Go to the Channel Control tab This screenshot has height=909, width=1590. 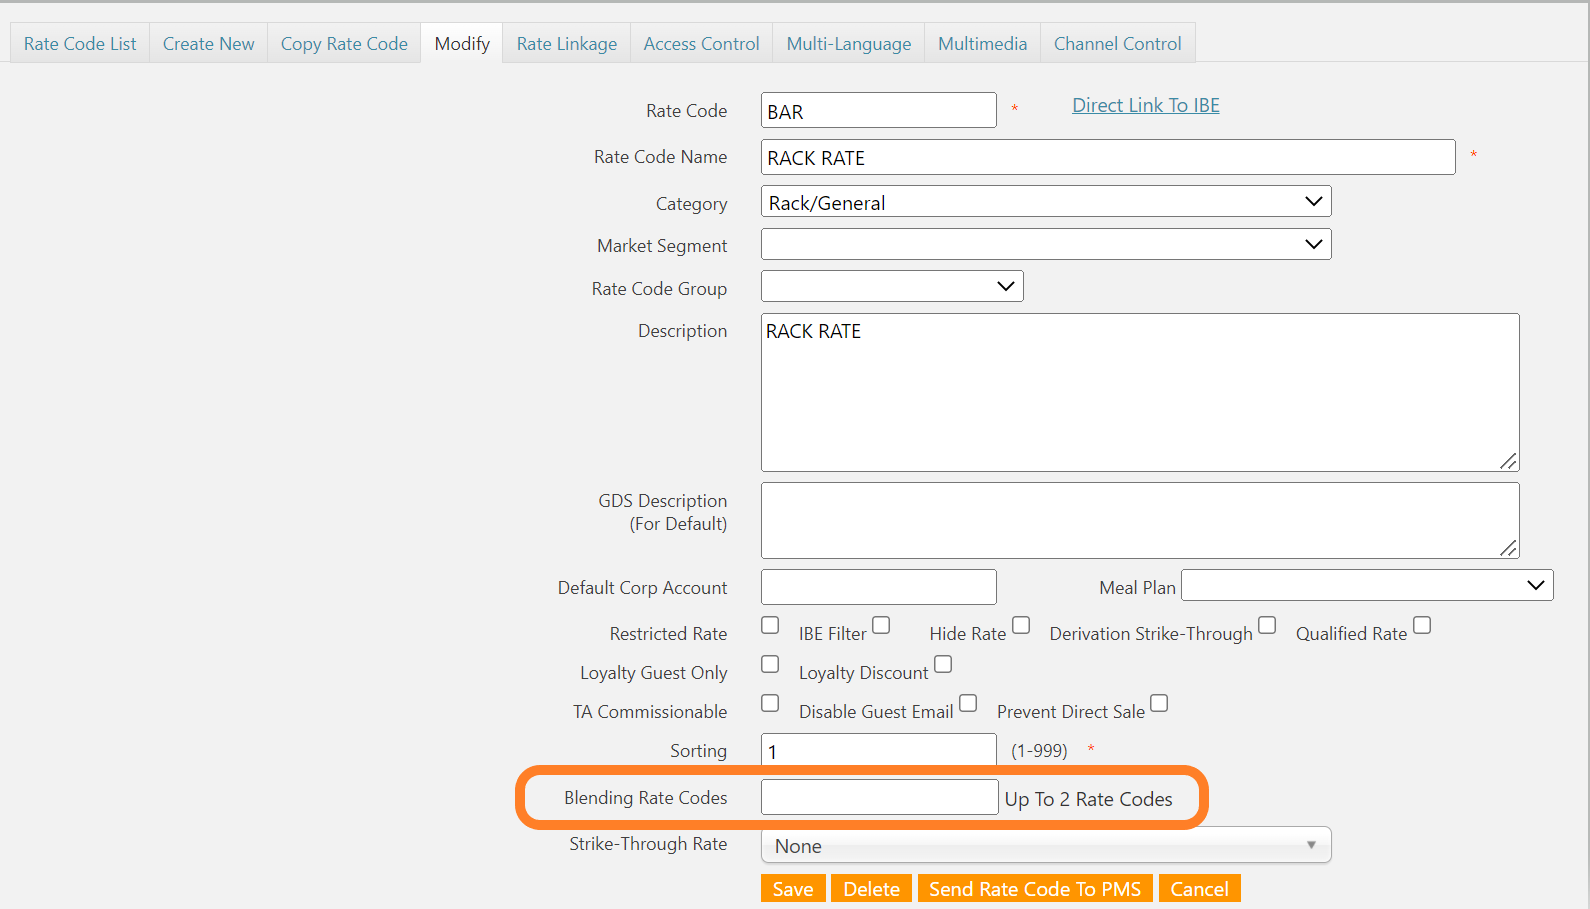pos(1117,44)
